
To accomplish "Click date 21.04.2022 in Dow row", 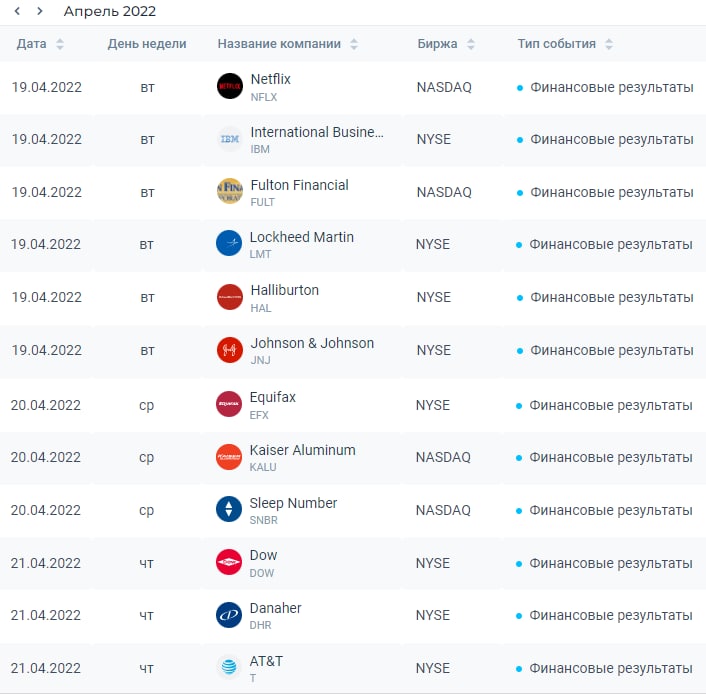I will [x=46, y=563].
